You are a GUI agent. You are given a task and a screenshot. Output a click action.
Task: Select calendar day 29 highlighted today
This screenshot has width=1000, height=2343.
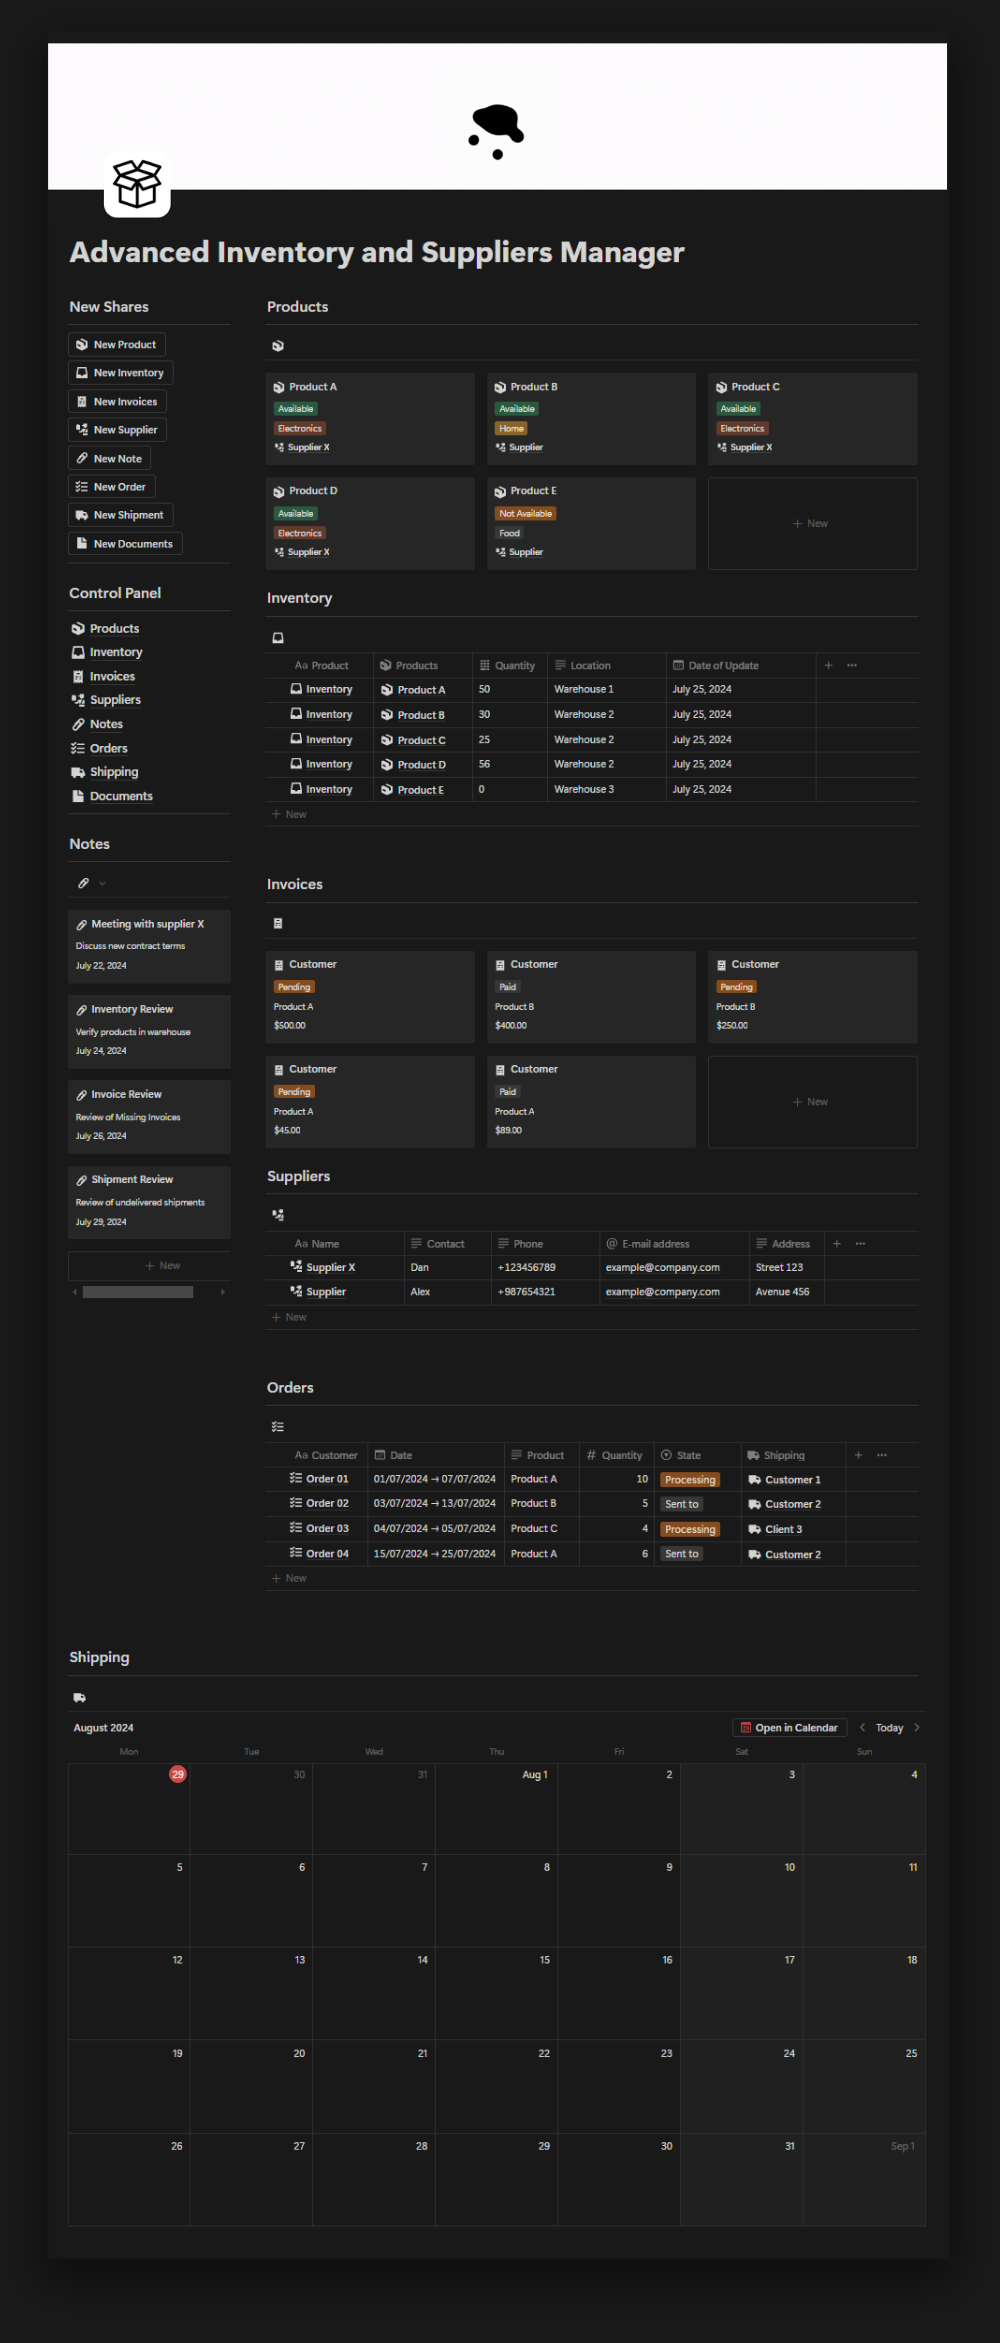(x=178, y=1774)
